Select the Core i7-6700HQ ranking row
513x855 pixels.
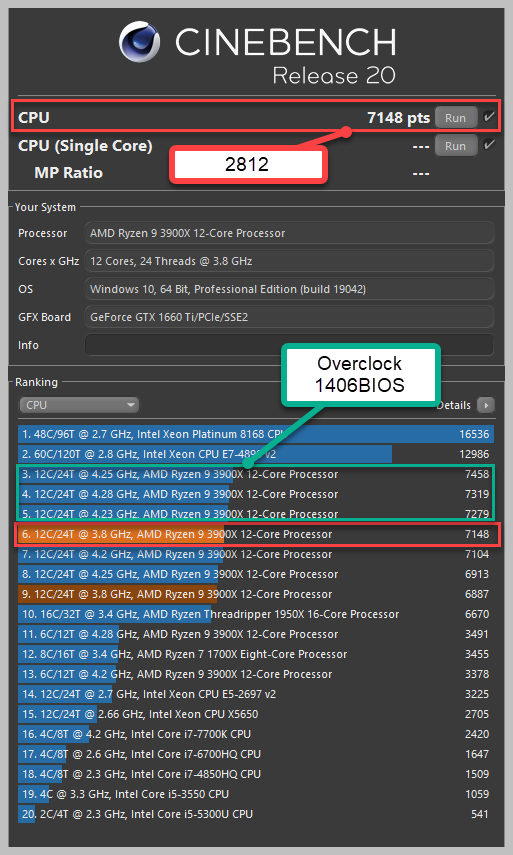pos(256,754)
